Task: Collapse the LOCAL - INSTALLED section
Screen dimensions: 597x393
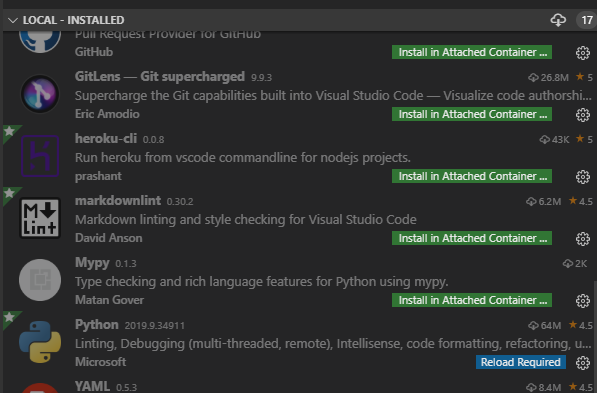Action: [13, 20]
